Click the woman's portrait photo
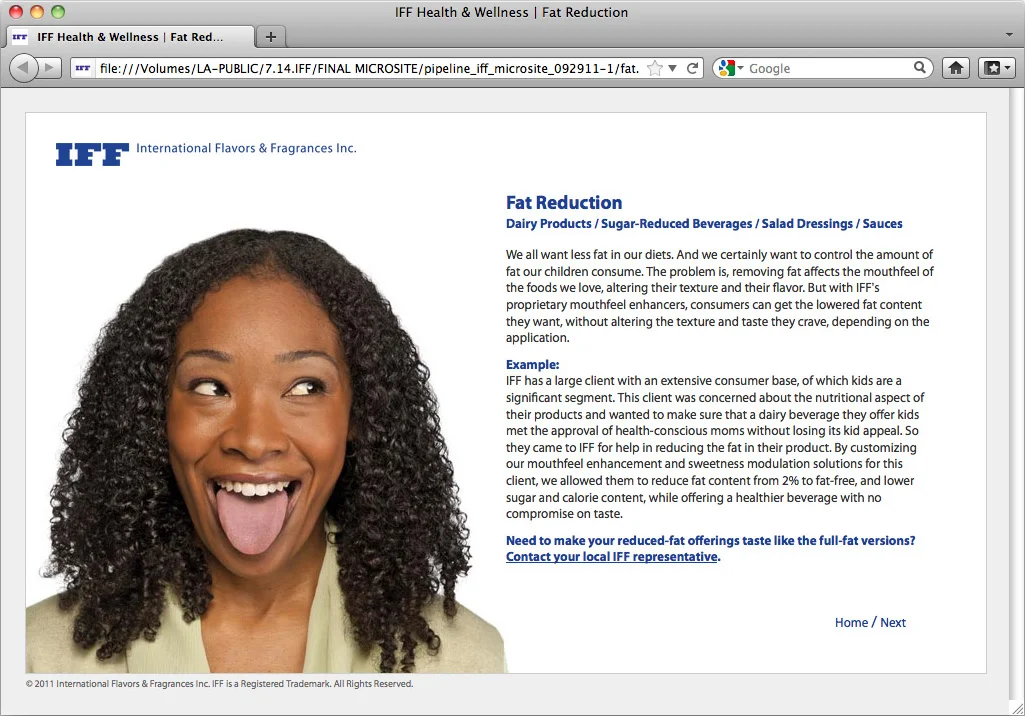 coord(267,451)
